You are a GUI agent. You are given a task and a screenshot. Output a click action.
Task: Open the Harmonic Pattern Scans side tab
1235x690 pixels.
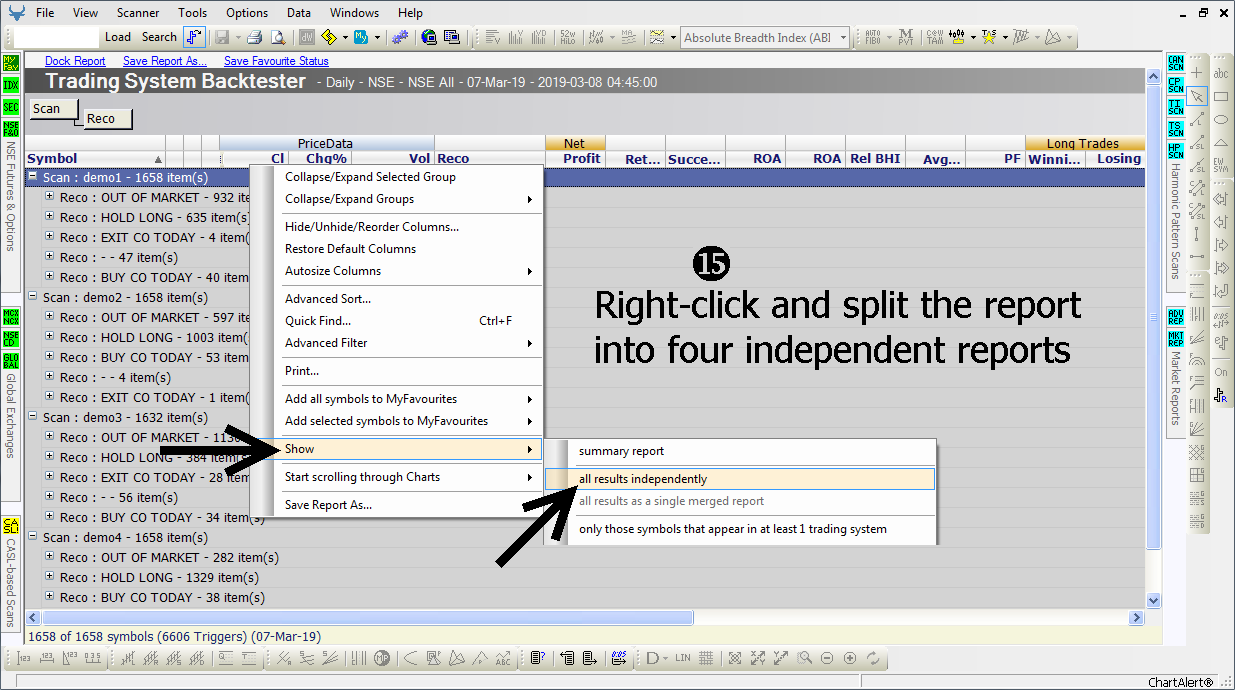tap(1176, 222)
